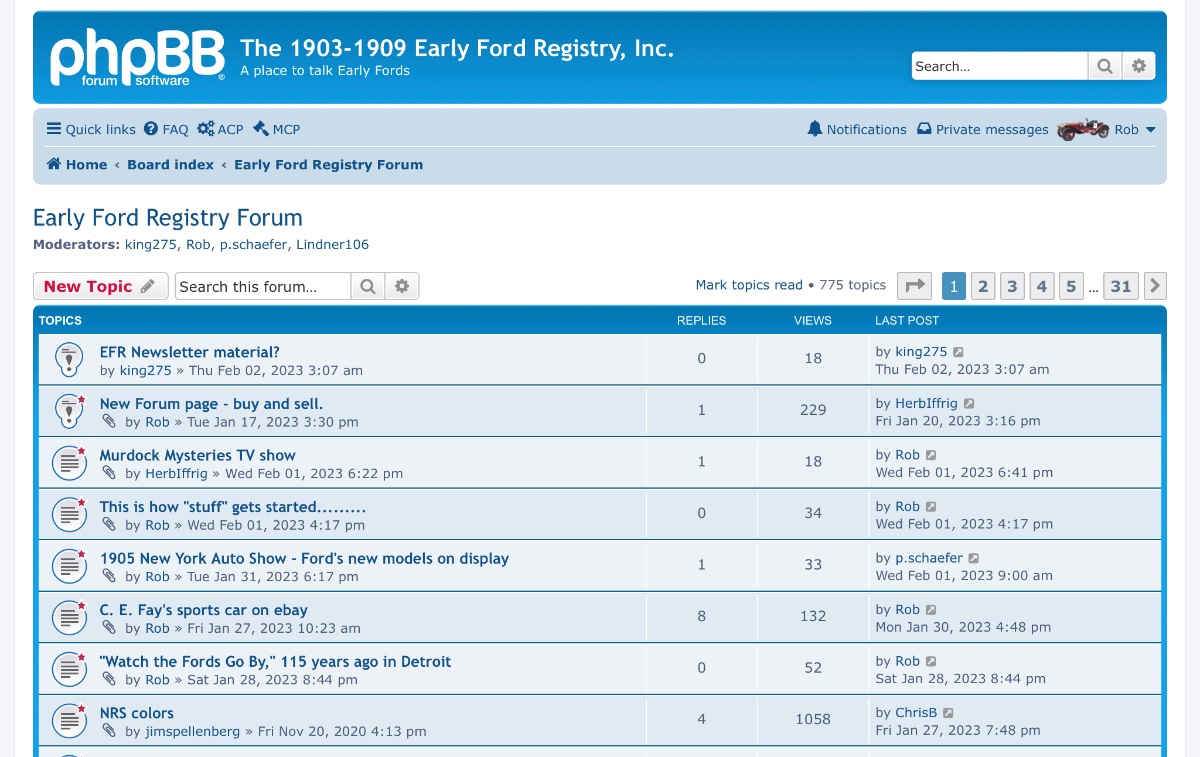
Task: Click the New Topic button
Action: [x=99, y=286]
